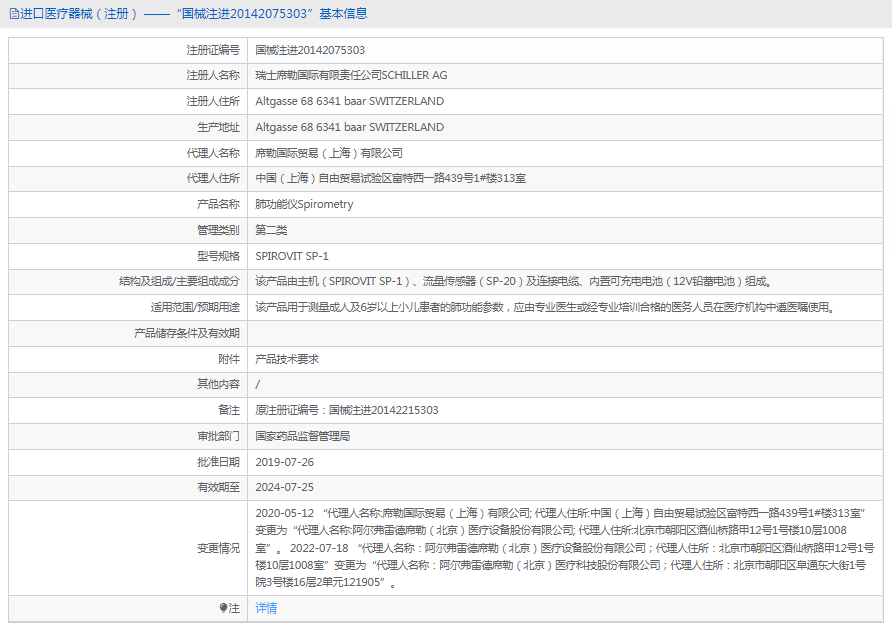Click the 变更情况 row label
Image resolution: width=892 pixels, height=628 pixels.
click(218, 548)
